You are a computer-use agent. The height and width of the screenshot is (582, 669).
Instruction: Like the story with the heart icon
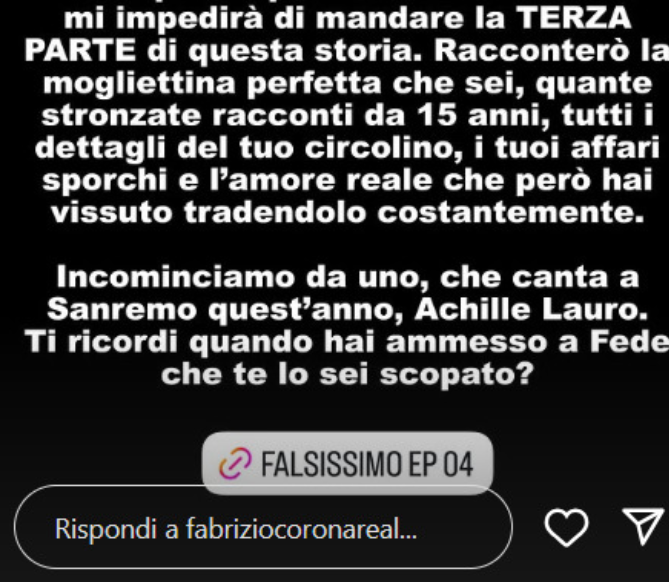point(566,527)
